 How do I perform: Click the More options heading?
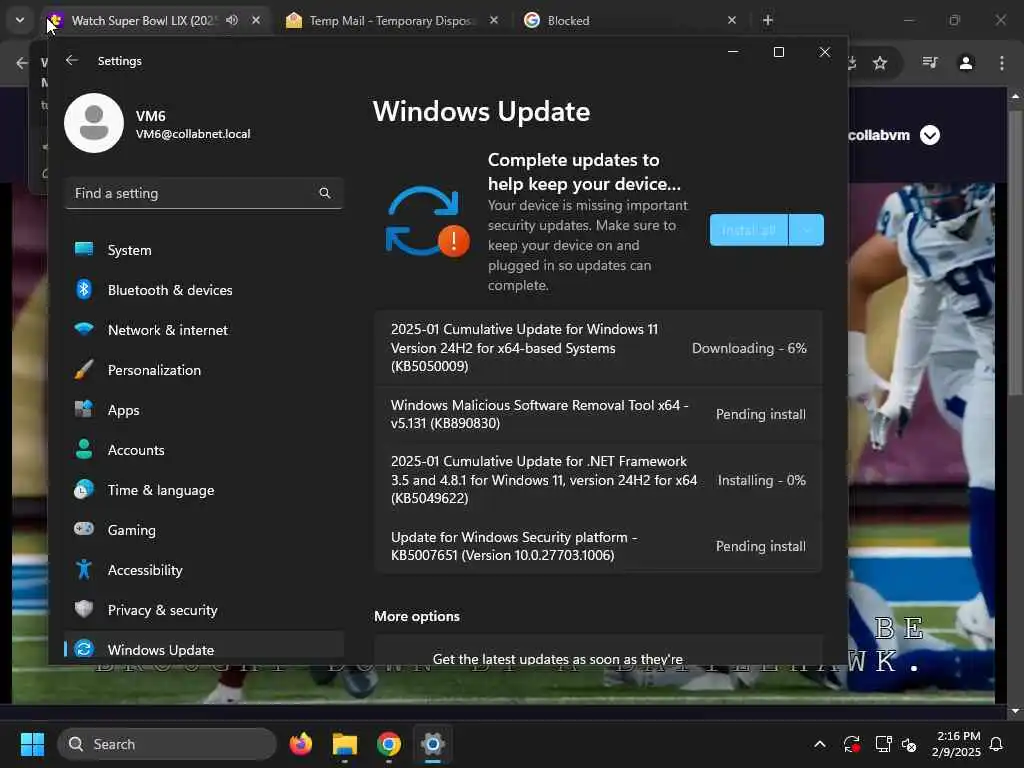417,616
